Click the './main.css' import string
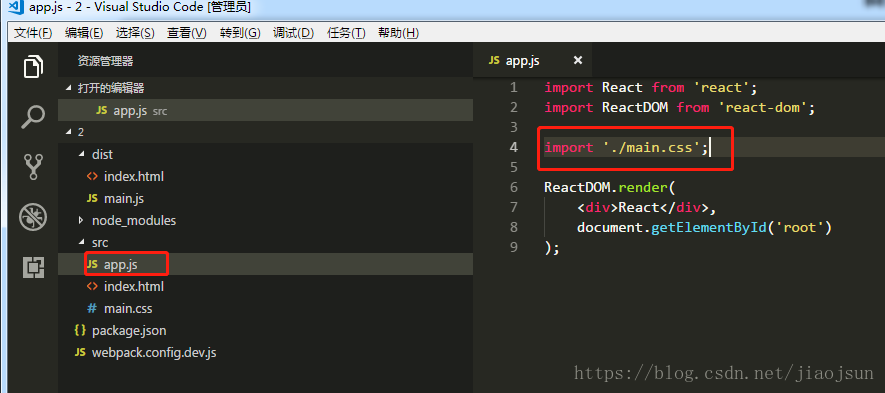This screenshot has width=885, height=393. tap(651, 147)
